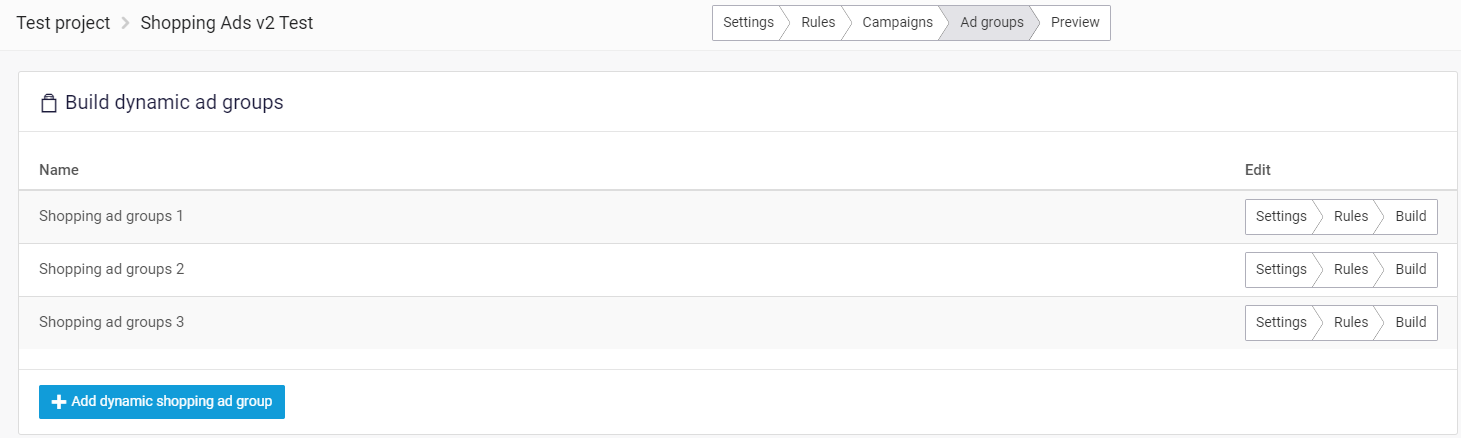The width and height of the screenshot is (1461, 438).
Task: Click the plus icon on the add button
Action: click(59, 402)
